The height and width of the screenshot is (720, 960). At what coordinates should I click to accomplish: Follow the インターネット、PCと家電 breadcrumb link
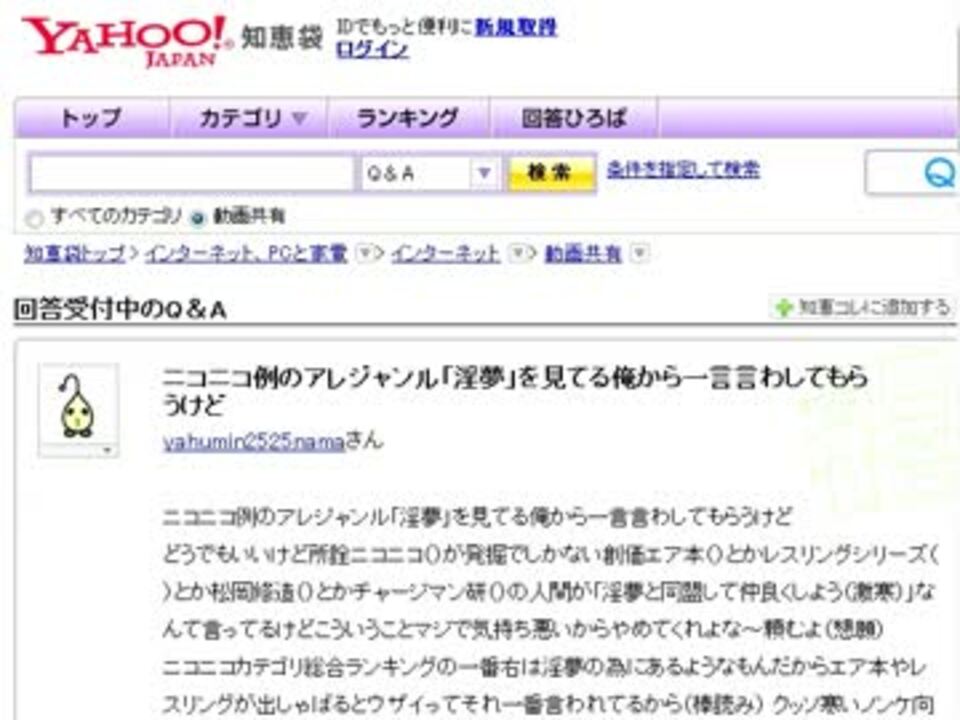[x=246, y=253]
